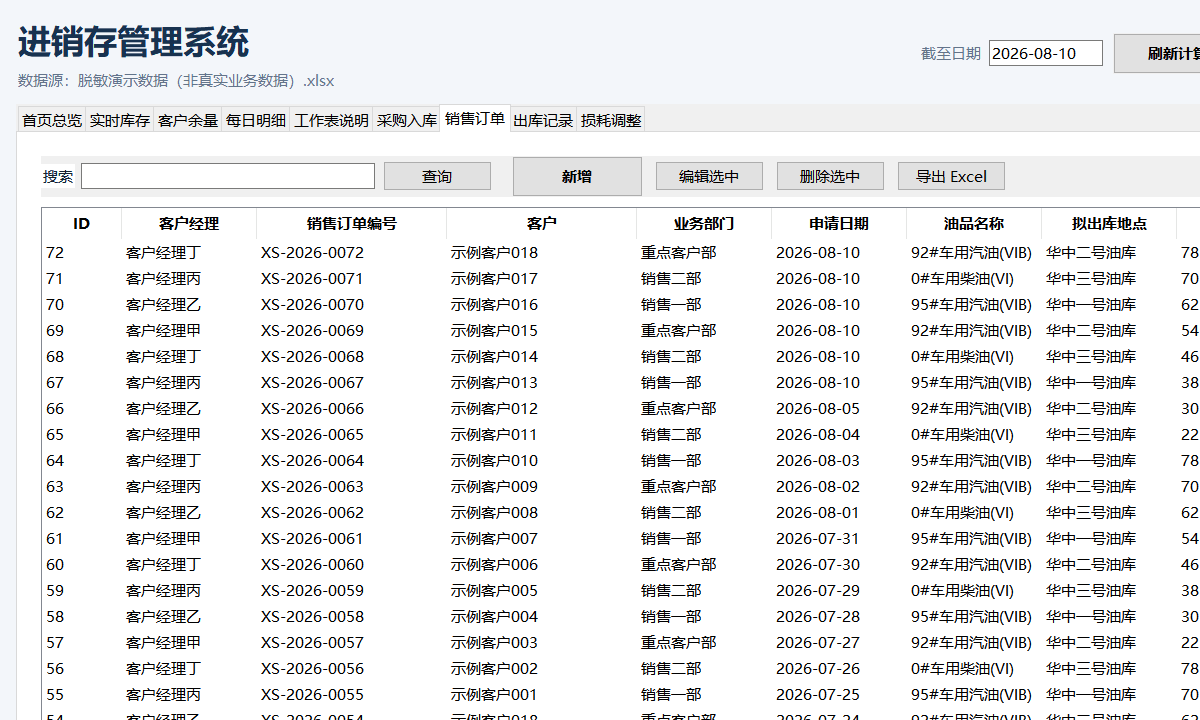The width and height of the screenshot is (1200, 720).
Task: Sort by the ID column header
Action: (x=82, y=224)
